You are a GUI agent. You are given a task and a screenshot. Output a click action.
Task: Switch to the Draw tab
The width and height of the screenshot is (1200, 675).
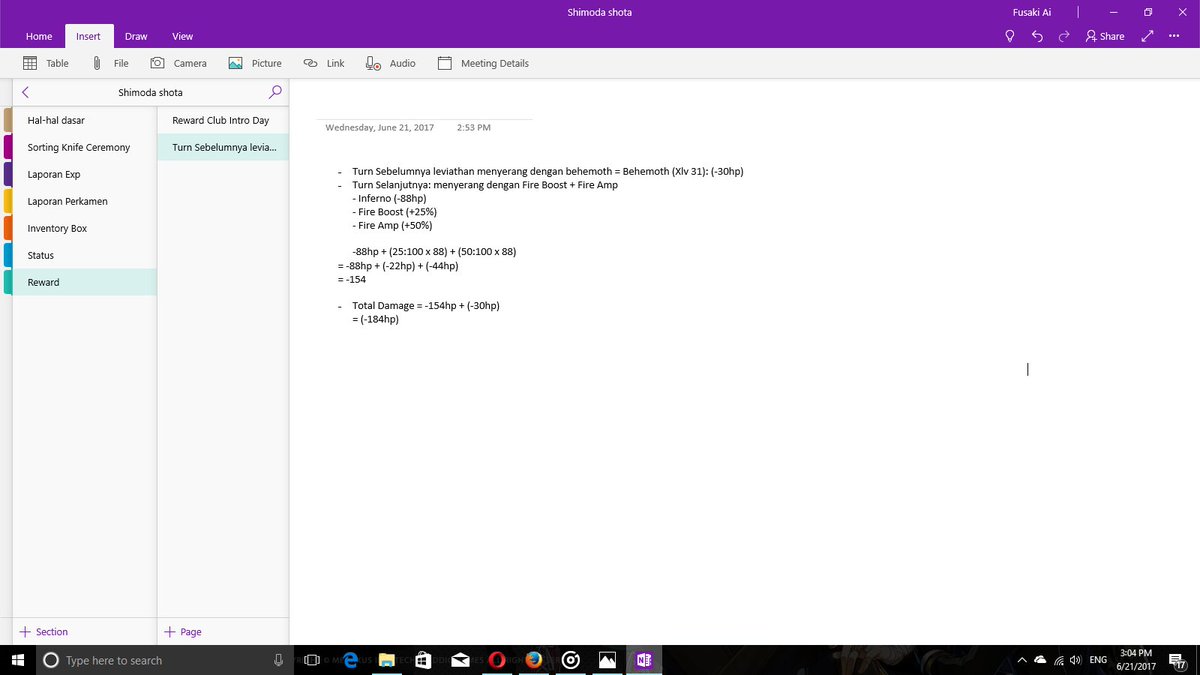(x=136, y=36)
